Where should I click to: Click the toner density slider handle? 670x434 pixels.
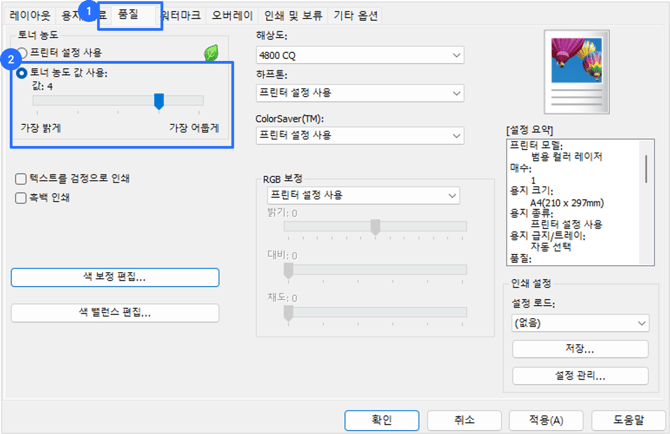159,102
